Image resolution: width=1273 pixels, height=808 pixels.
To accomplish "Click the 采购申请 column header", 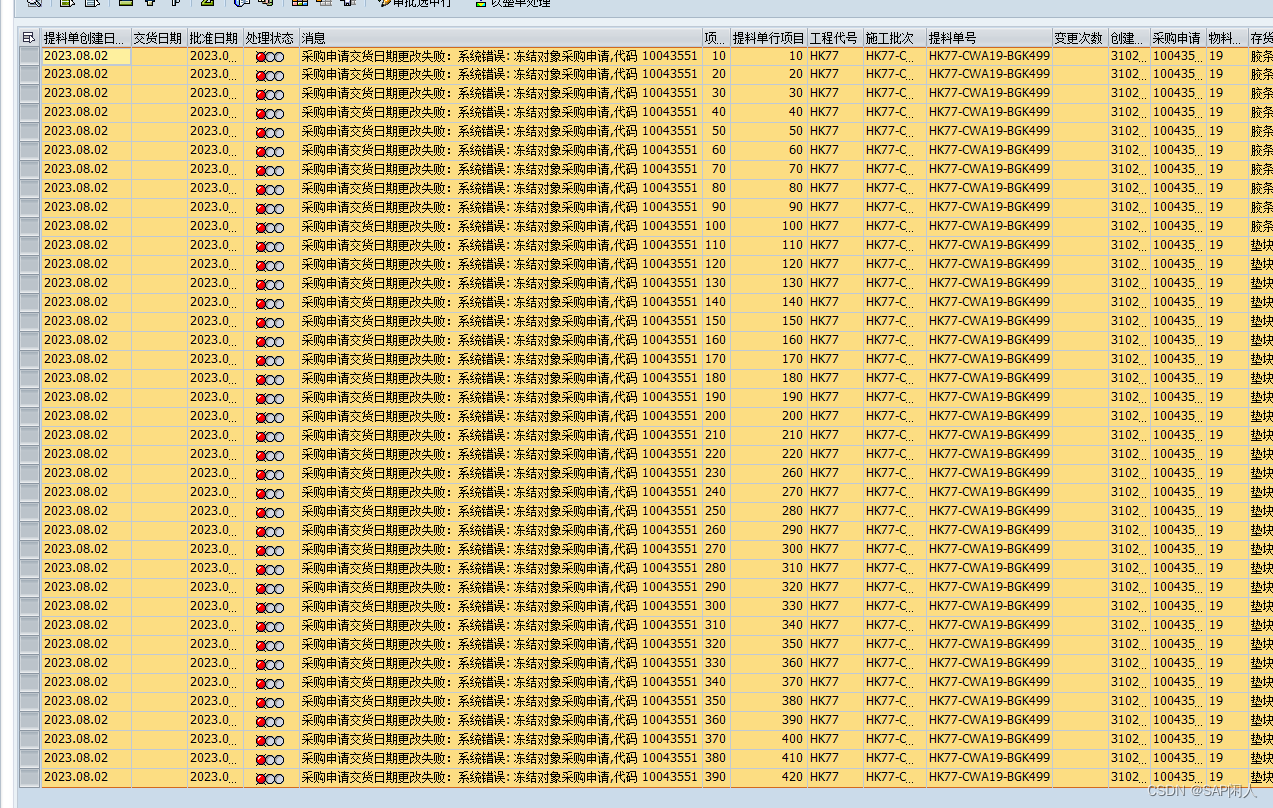I will pos(1178,38).
